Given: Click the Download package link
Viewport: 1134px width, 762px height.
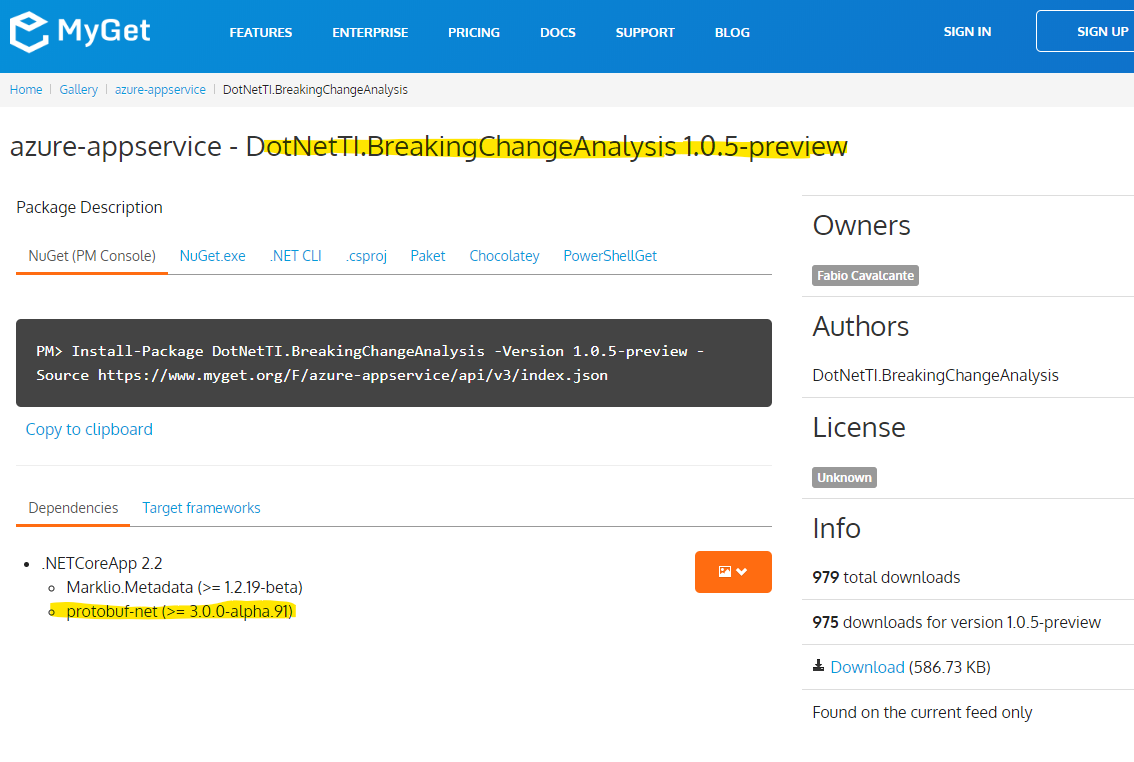Looking at the screenshot, I should pyautogui.click(x=867, y=667).
